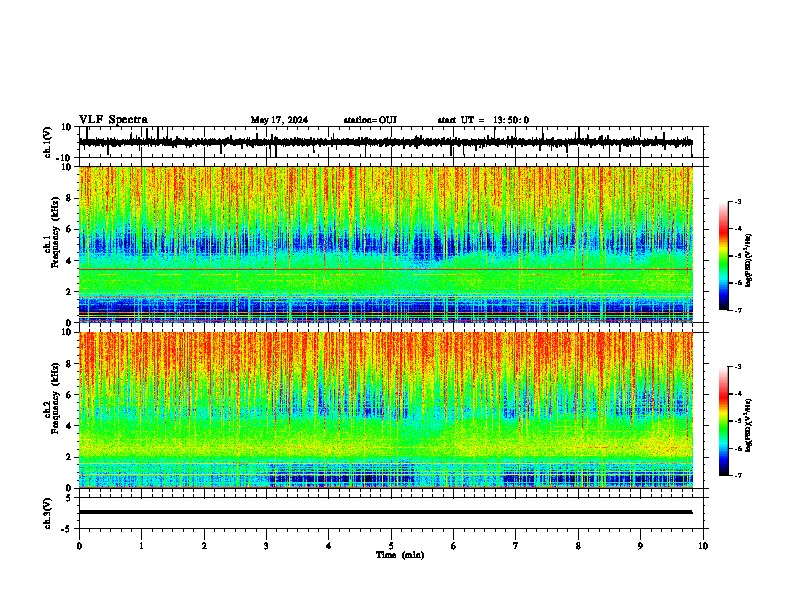Click time axis tick label "5"
This screenshot has height=612, width=792.
click(x=391, y=546)
